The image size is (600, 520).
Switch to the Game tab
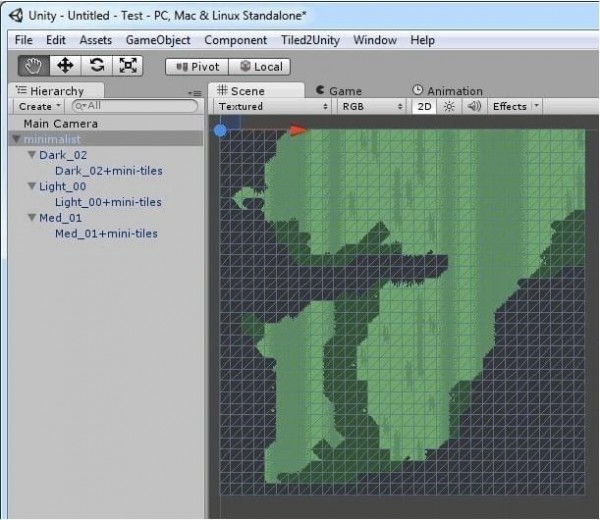tap(339, 91)
